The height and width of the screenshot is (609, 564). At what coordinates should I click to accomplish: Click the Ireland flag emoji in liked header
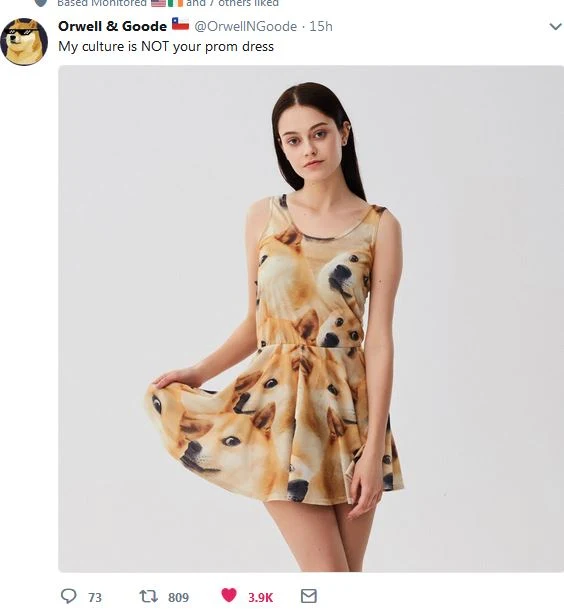175,3
